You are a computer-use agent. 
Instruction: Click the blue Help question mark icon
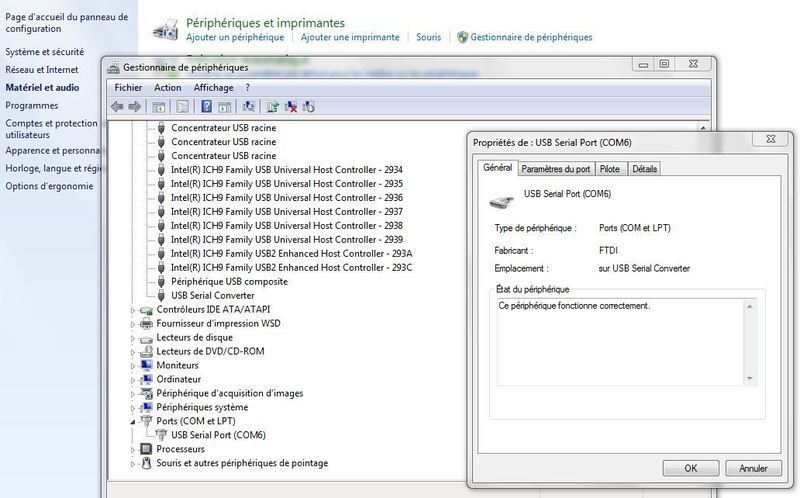[206, 106]
